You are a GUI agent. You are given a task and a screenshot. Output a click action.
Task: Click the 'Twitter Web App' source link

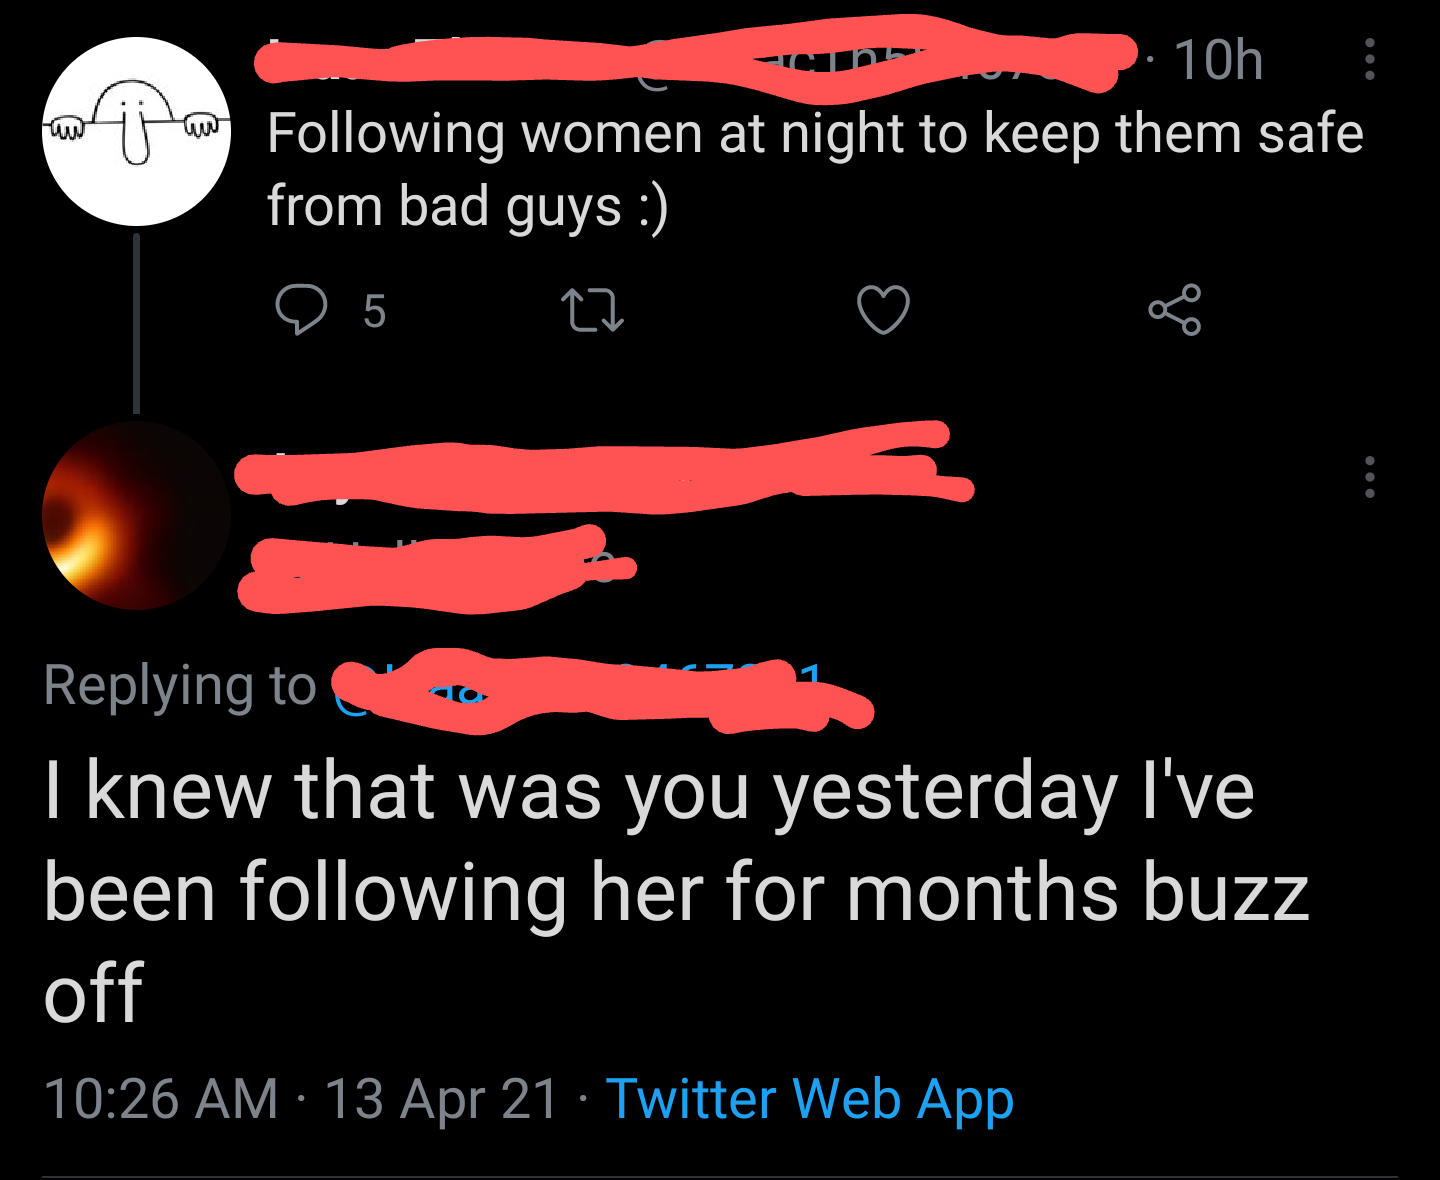click(x=809, y=1099)
